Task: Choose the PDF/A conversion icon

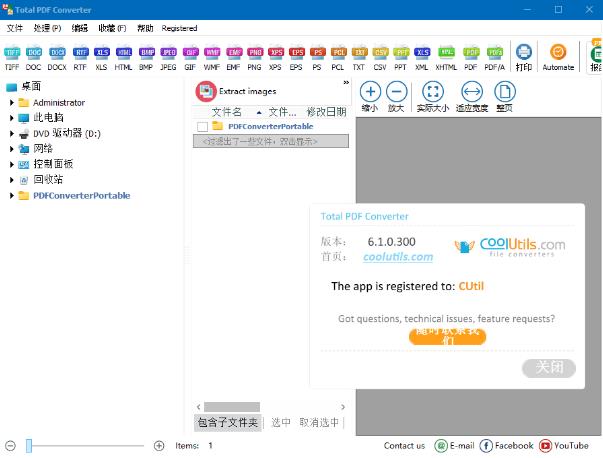Action: 495,58
